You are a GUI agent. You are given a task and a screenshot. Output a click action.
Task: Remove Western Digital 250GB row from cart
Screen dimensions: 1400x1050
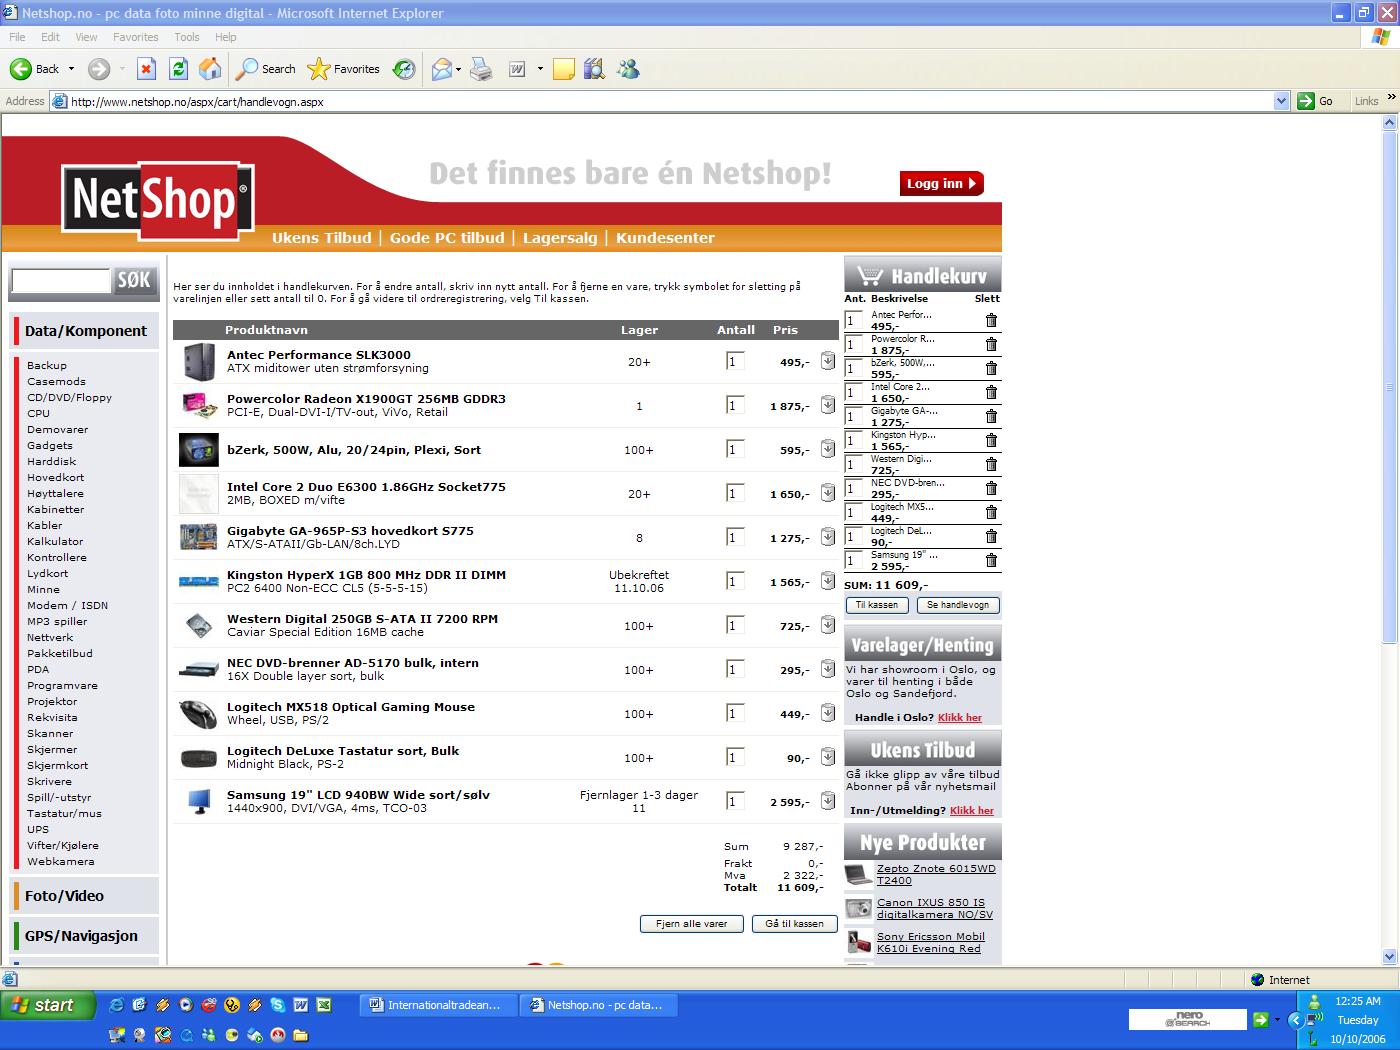click(x=828, y=625)
